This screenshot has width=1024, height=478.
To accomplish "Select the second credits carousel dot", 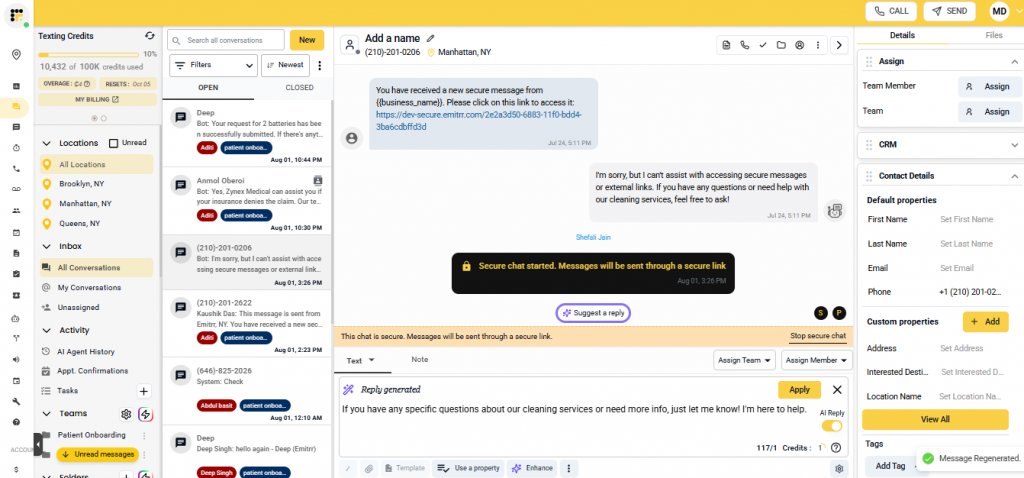I will pyautogui.click(x=101, y=117).
